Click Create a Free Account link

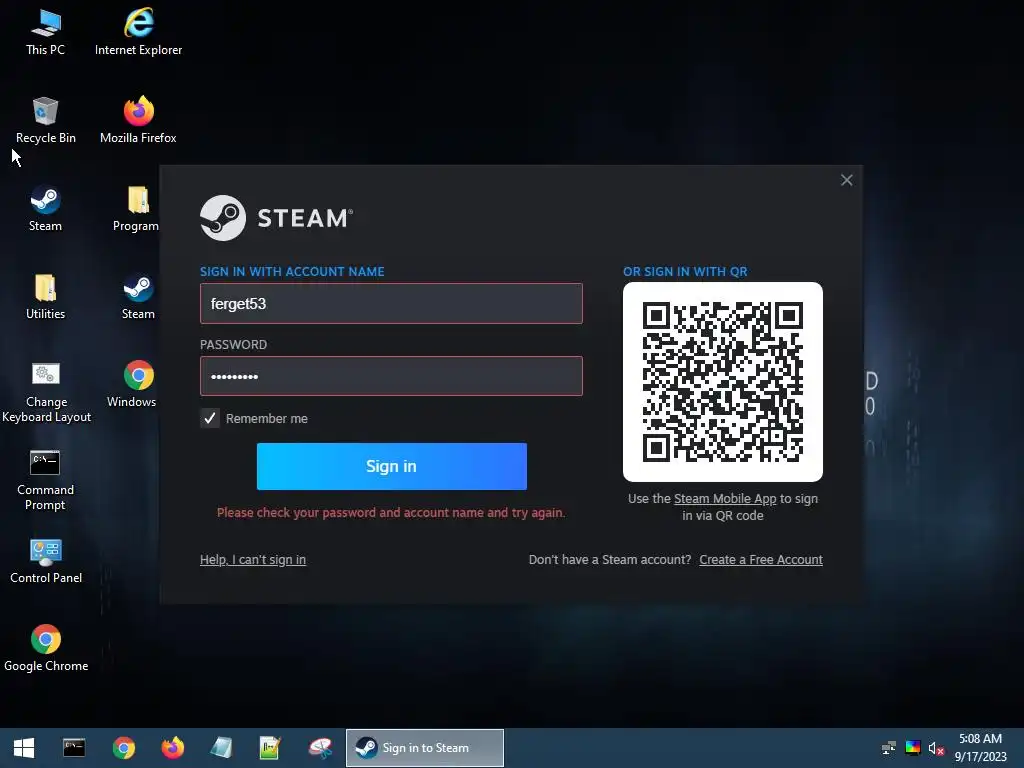[x=761, y=560]
